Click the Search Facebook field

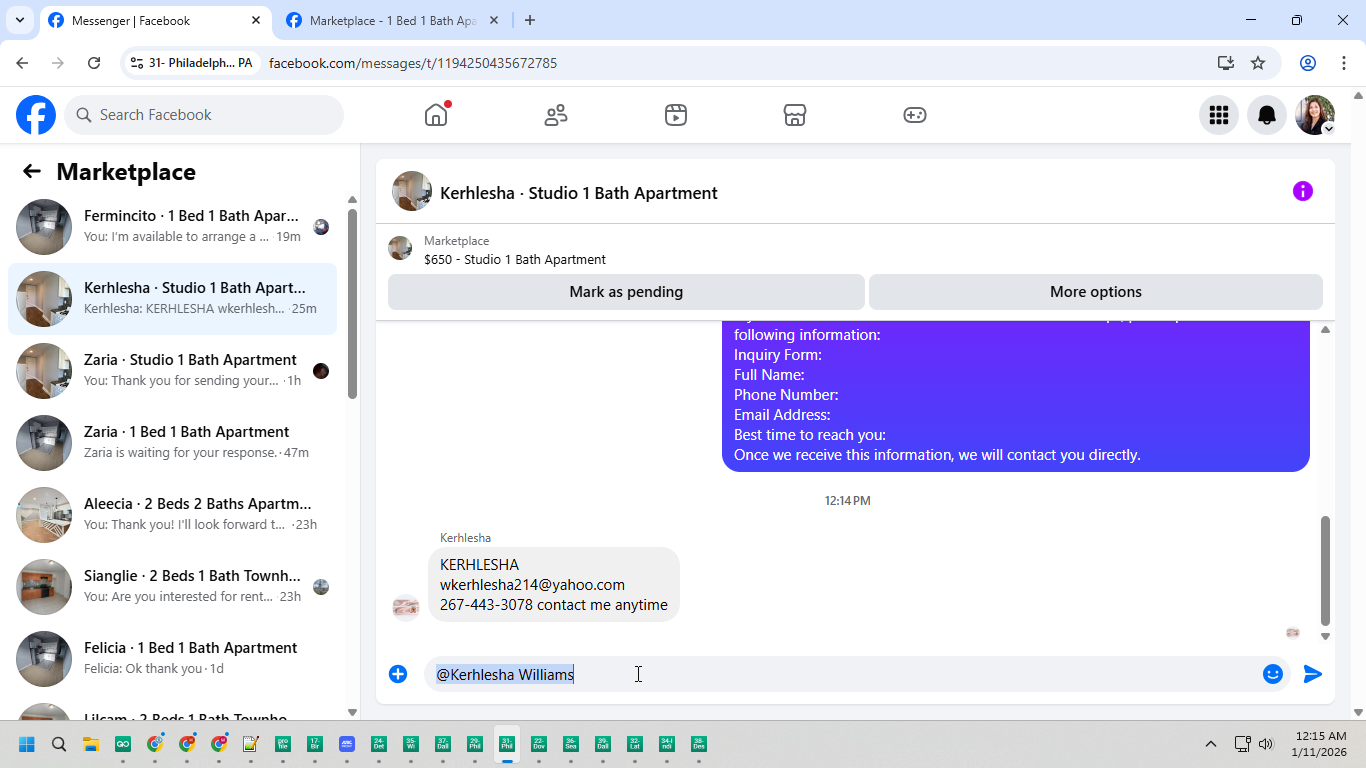204,115
